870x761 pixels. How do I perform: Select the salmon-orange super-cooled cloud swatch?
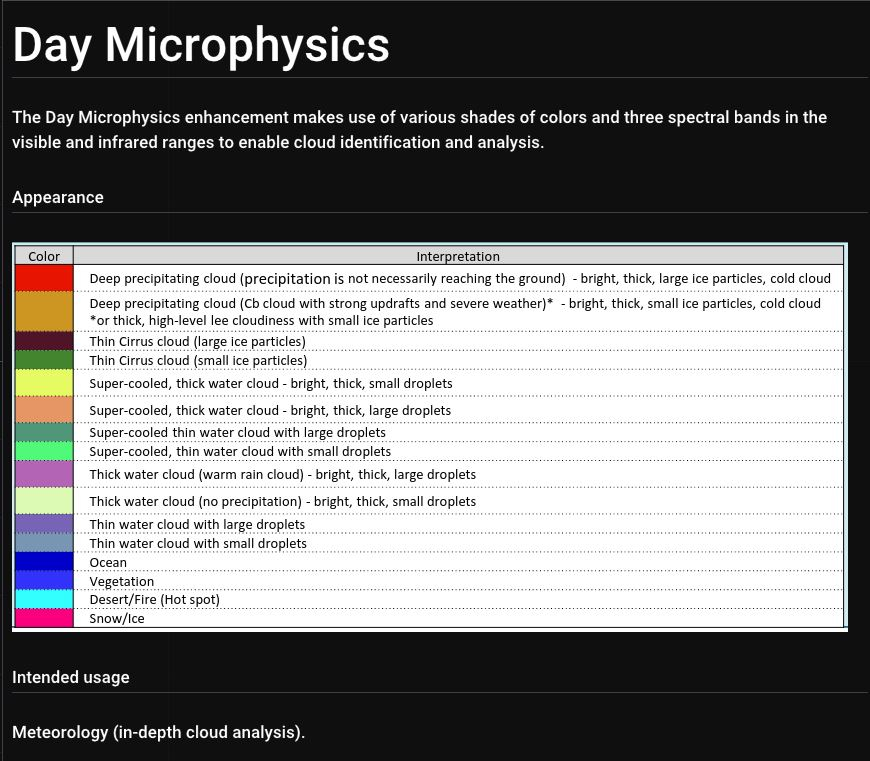tap(44, 410)
